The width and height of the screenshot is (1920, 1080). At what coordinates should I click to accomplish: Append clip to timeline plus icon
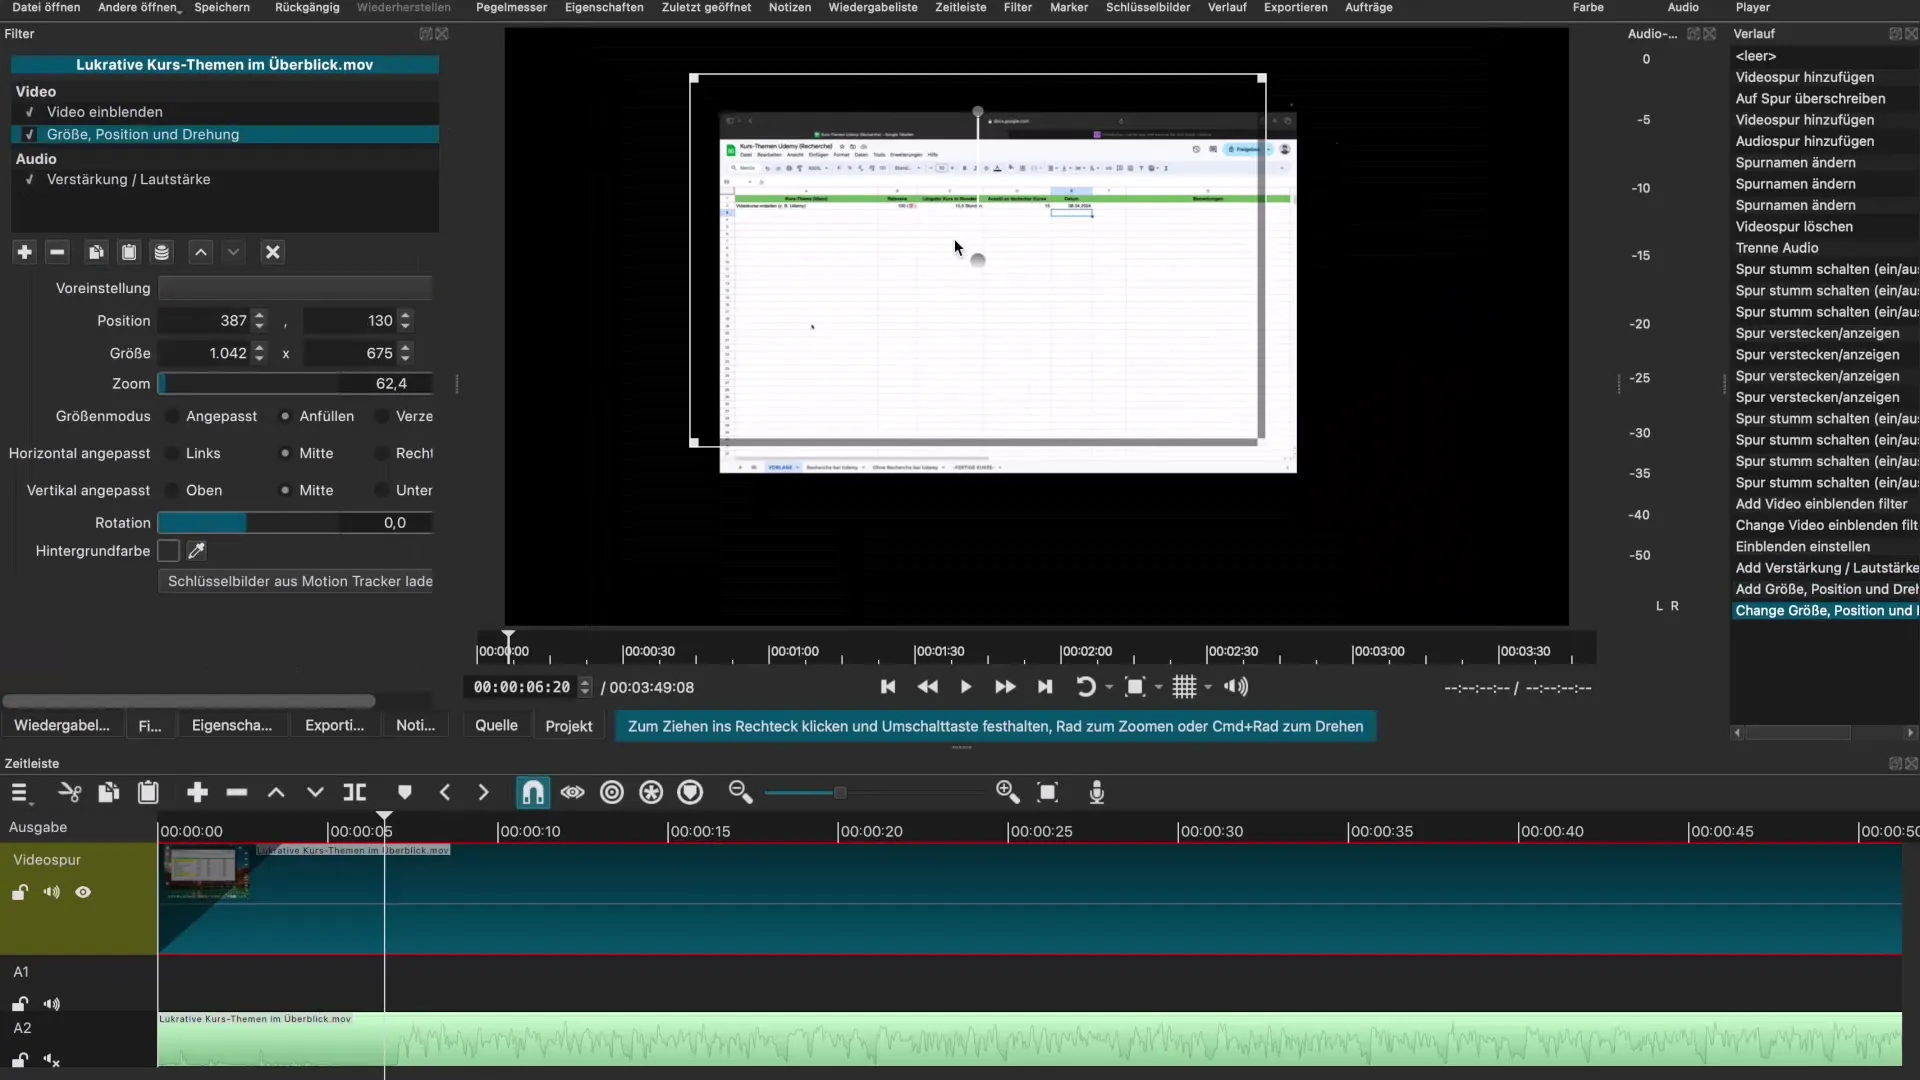pyautogui.click(x=197, y=793)
